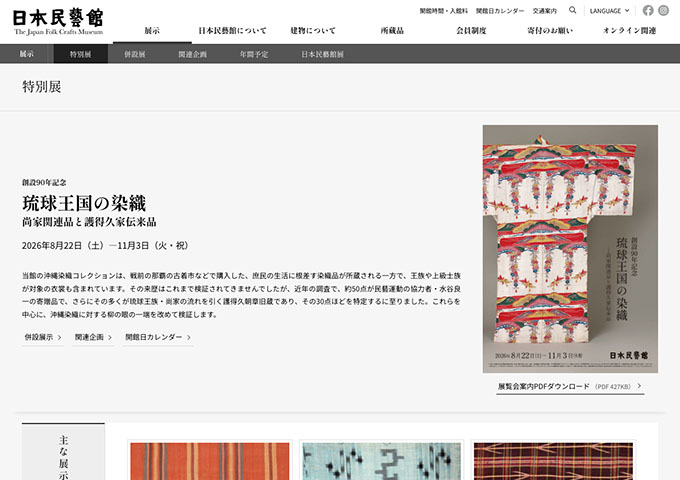680x480 pixels.
Task: Click the 特別展 page heading
Action: click(42, 87)
